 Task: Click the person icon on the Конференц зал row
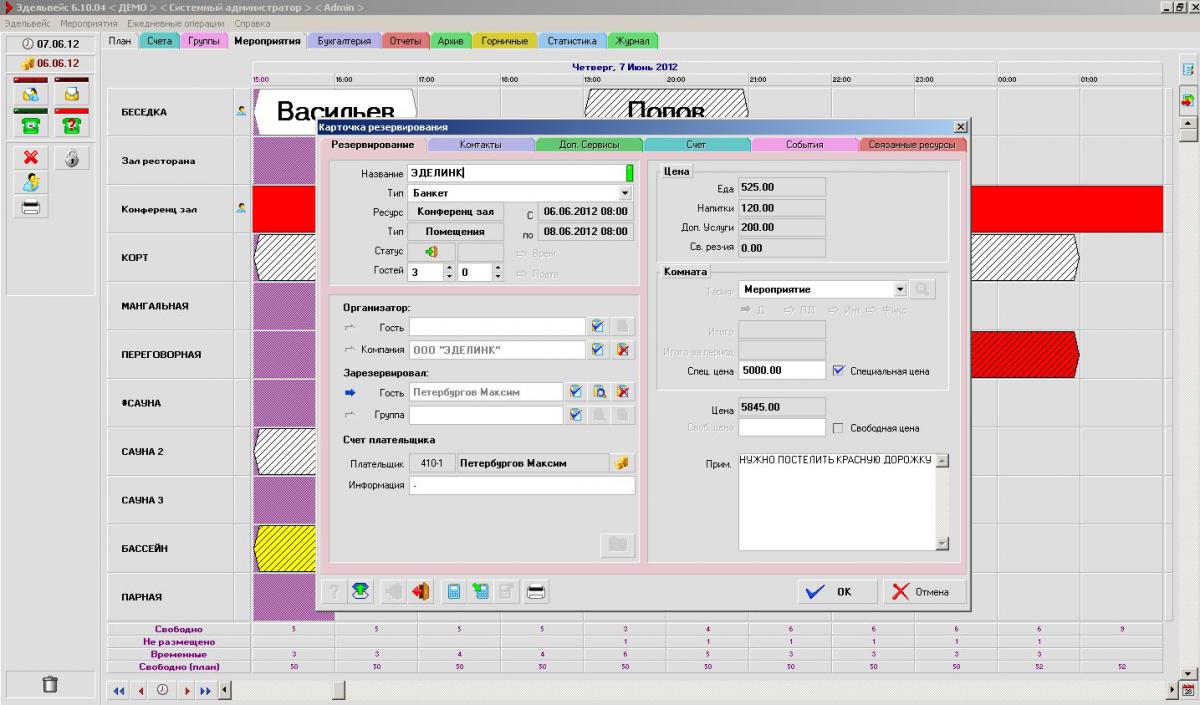click(241, 208)
